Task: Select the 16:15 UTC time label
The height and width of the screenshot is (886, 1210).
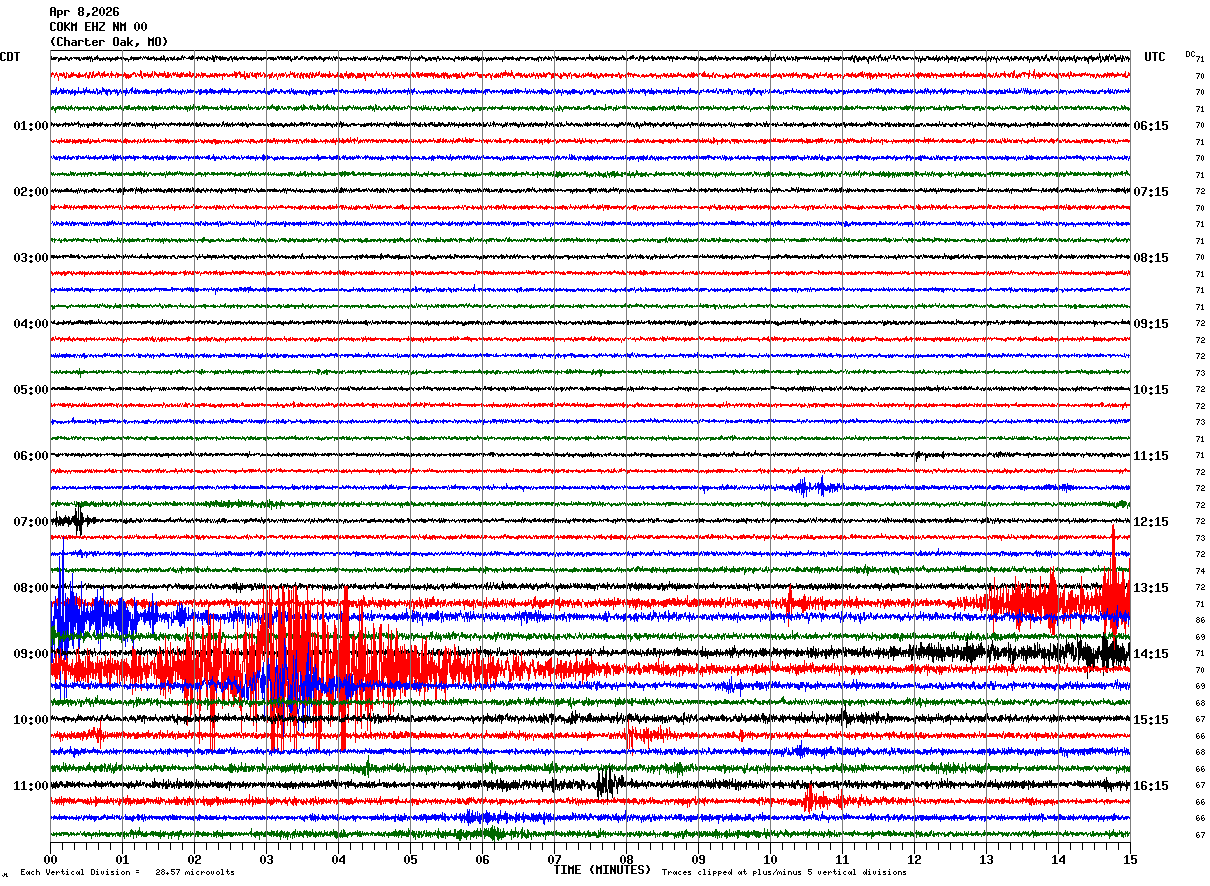Action: pos(1151,786)
